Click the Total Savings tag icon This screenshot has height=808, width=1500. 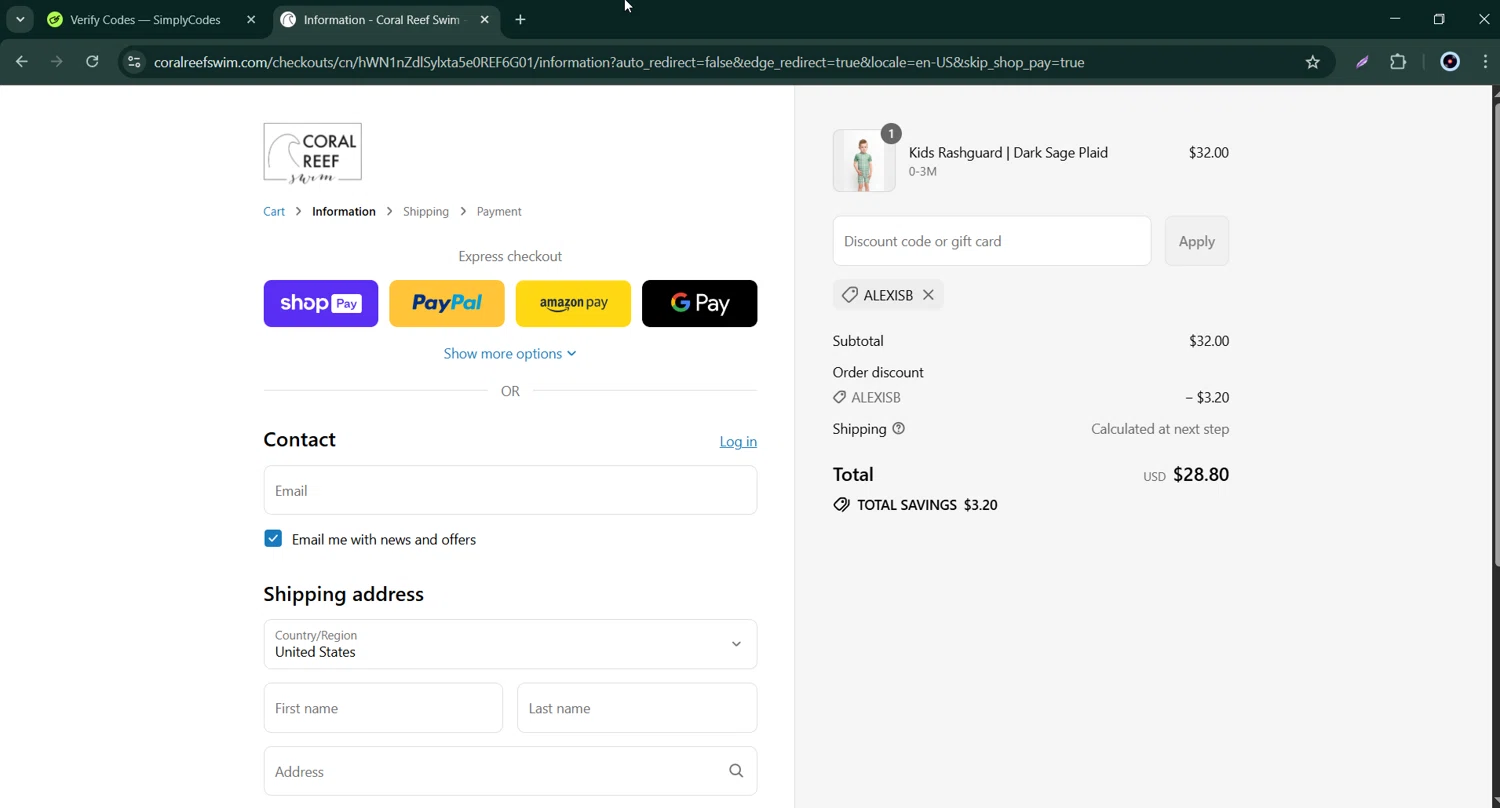(841, 505)
